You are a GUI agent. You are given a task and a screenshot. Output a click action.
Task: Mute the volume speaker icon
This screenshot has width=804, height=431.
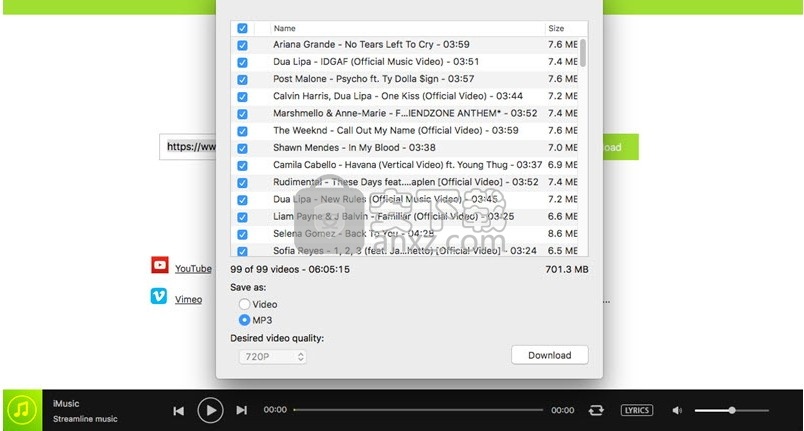(677, 410)
